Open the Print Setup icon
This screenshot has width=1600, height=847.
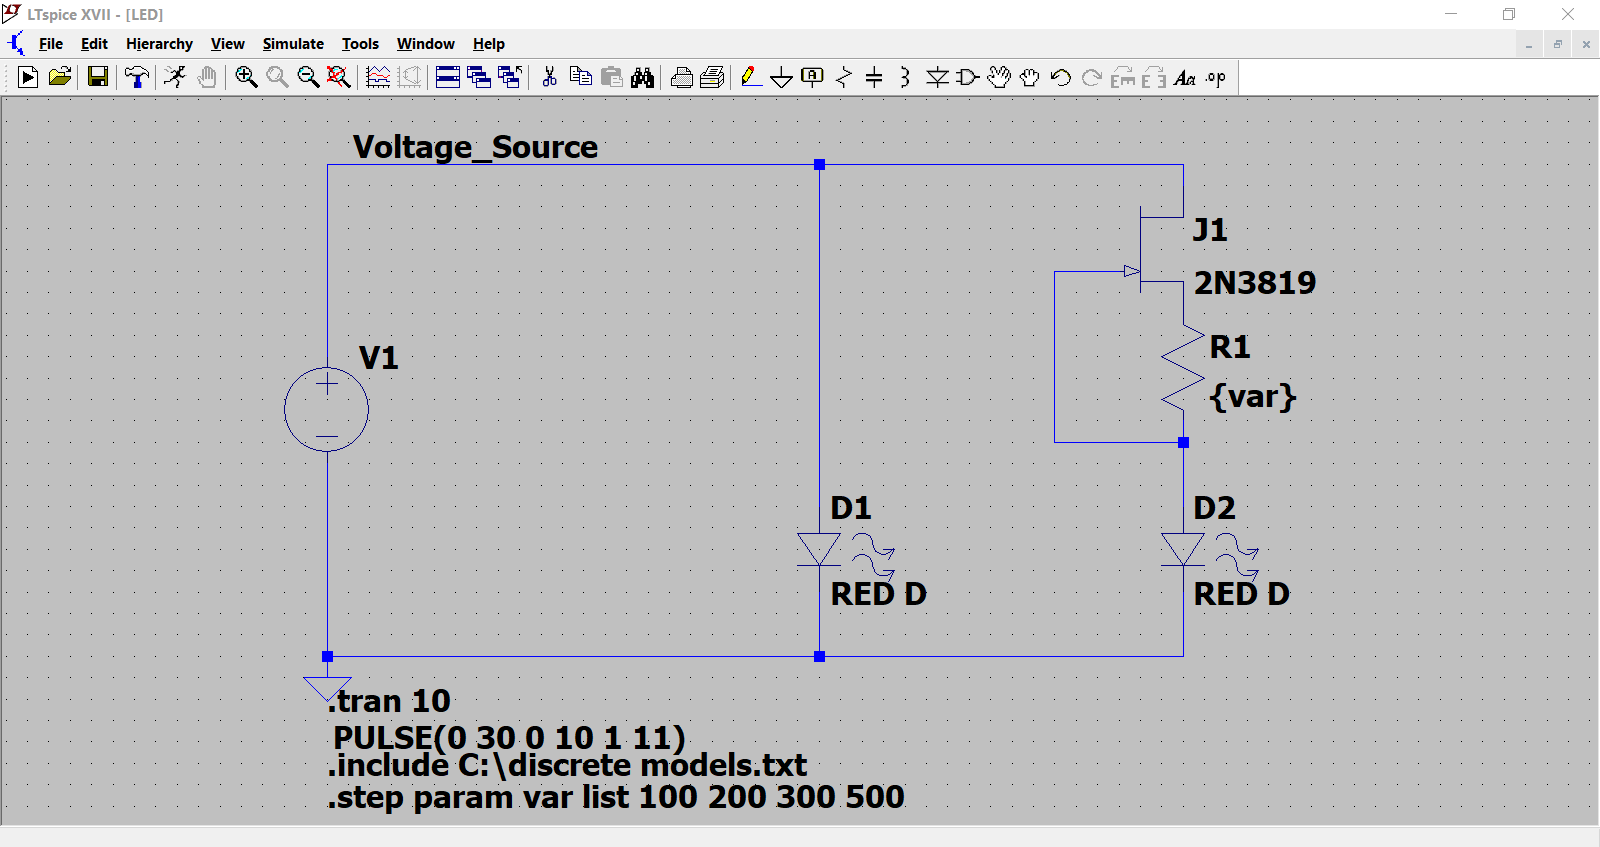tap(713, 77)
